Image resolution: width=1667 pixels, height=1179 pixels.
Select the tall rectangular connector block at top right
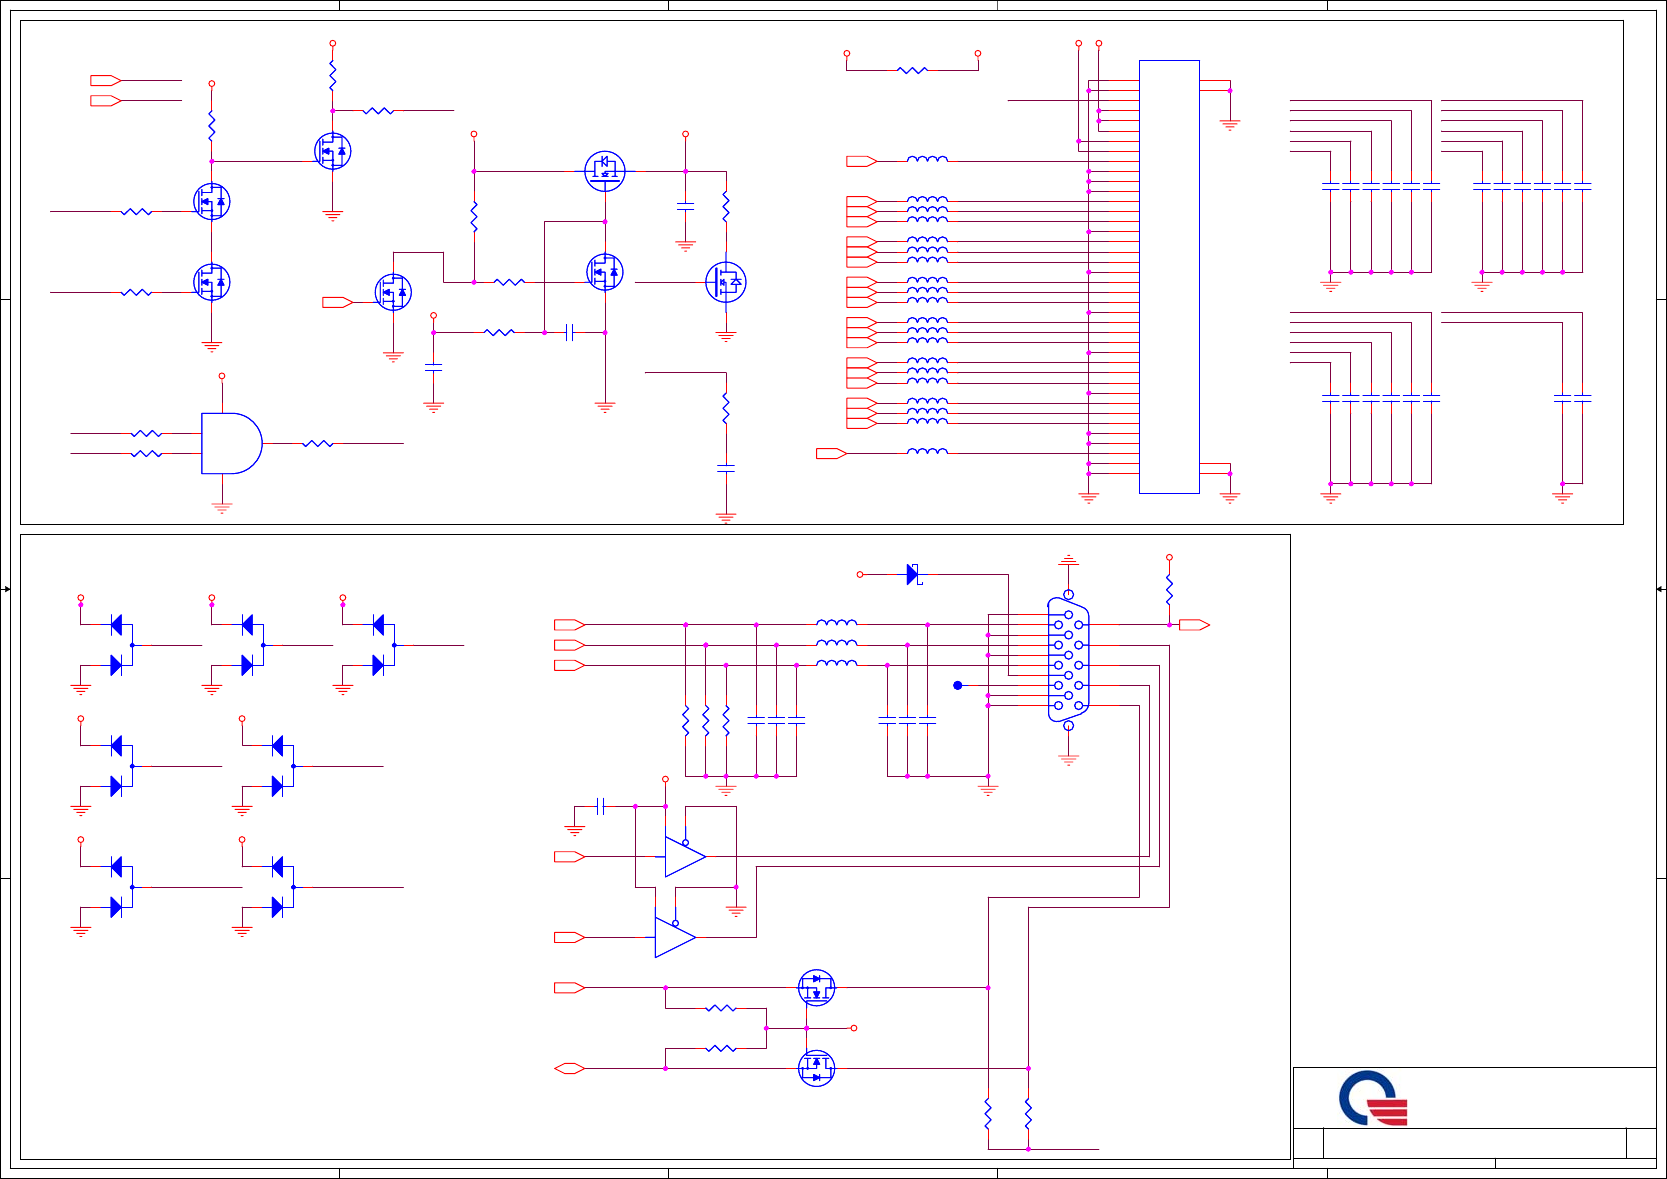pyautogui.click(x=1169, y=277)
